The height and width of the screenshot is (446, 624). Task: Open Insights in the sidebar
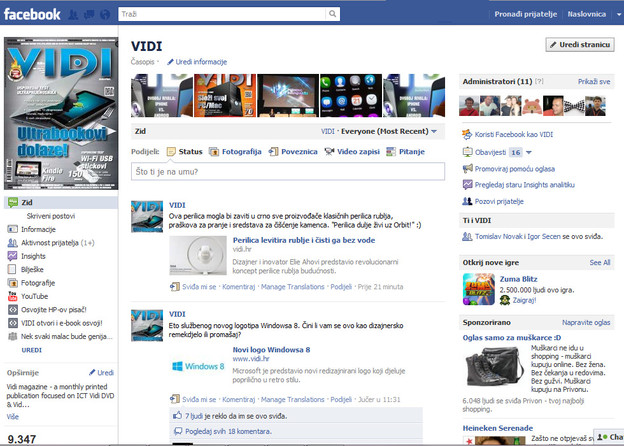click(x=33, y=256)
